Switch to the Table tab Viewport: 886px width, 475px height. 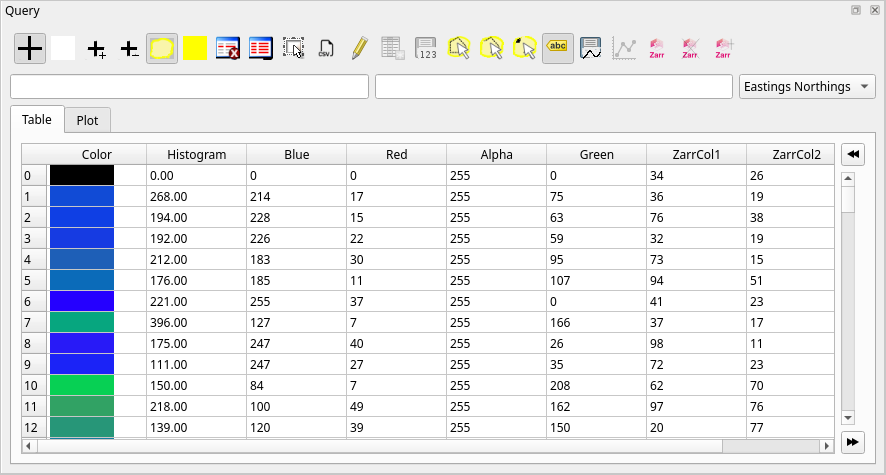37,119
